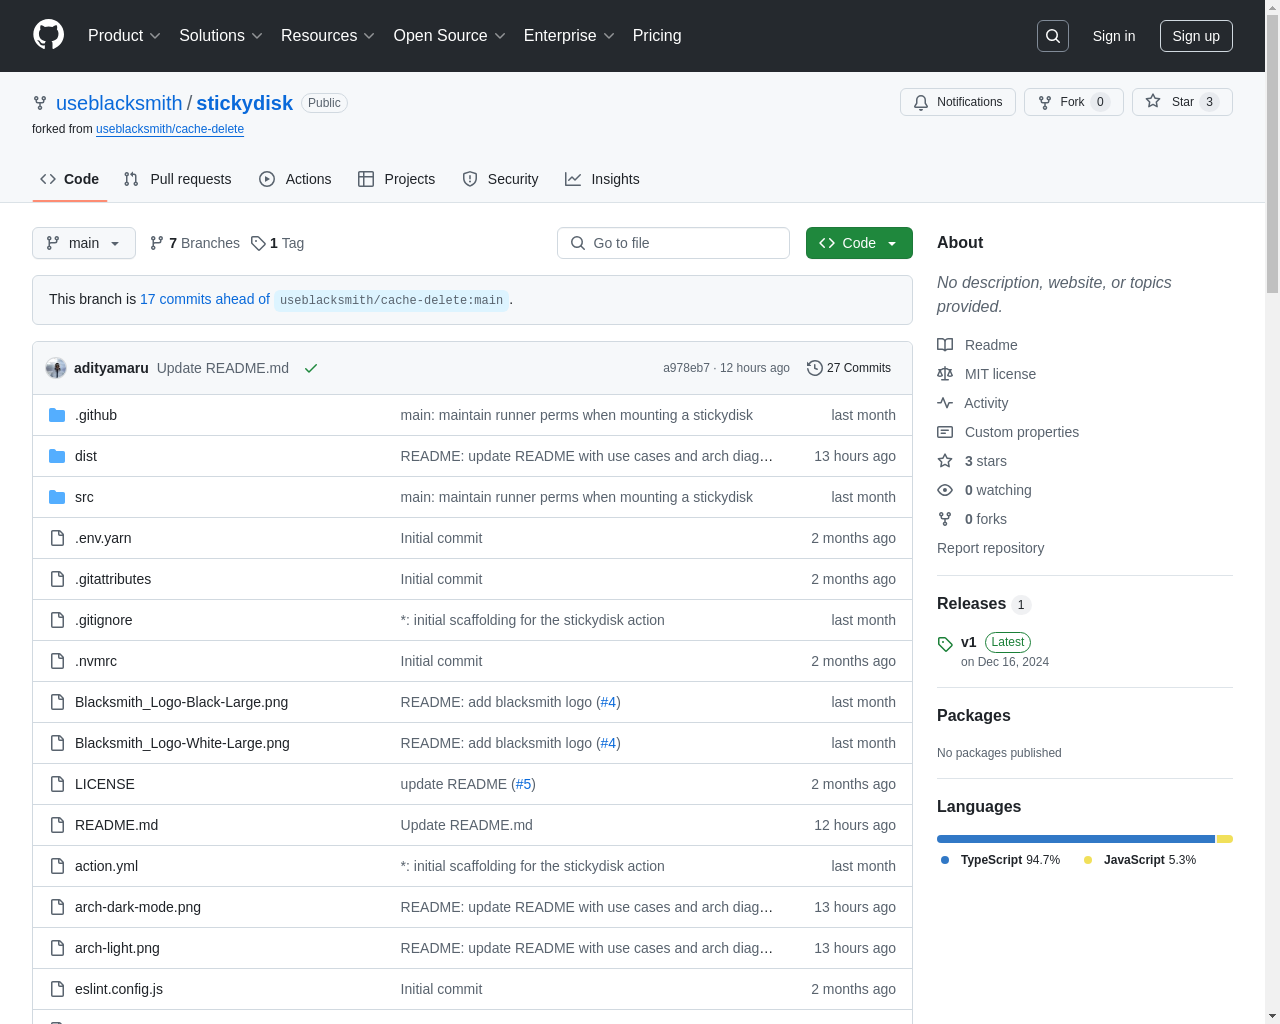Open pull request #5 link in LICENSE row
Image resolution: width=1280 pixels, height=1024 pixels.
click(523, 784)
